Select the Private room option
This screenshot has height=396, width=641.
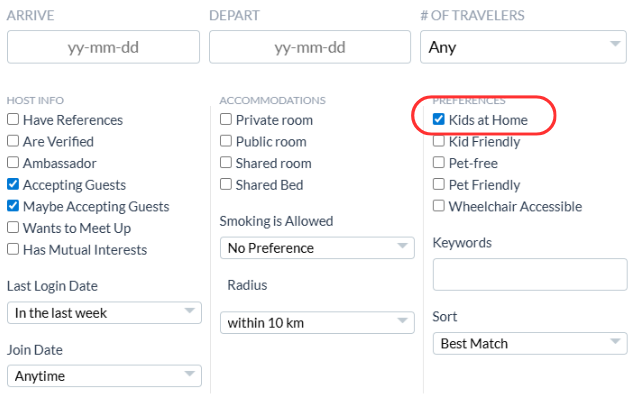click(226, 119)
